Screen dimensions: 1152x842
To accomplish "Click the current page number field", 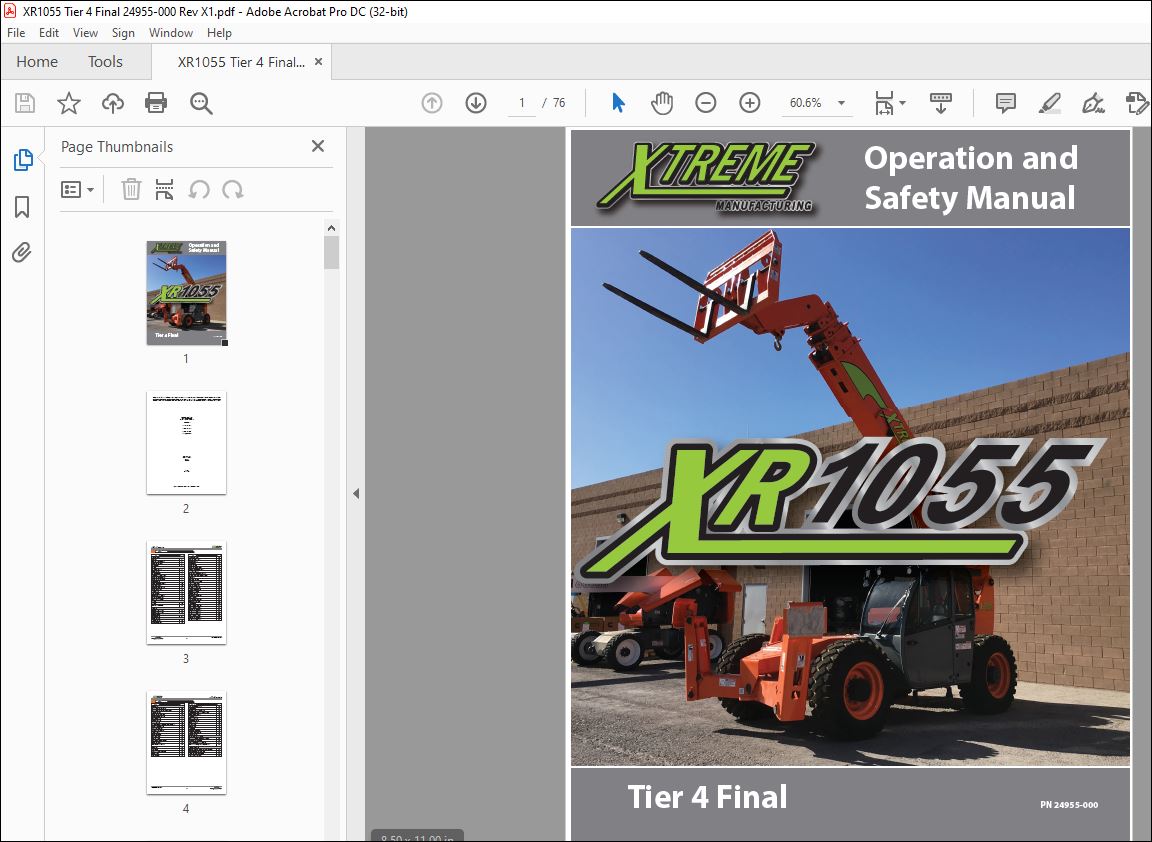I will pyautogui.click(x=522, y=103).
